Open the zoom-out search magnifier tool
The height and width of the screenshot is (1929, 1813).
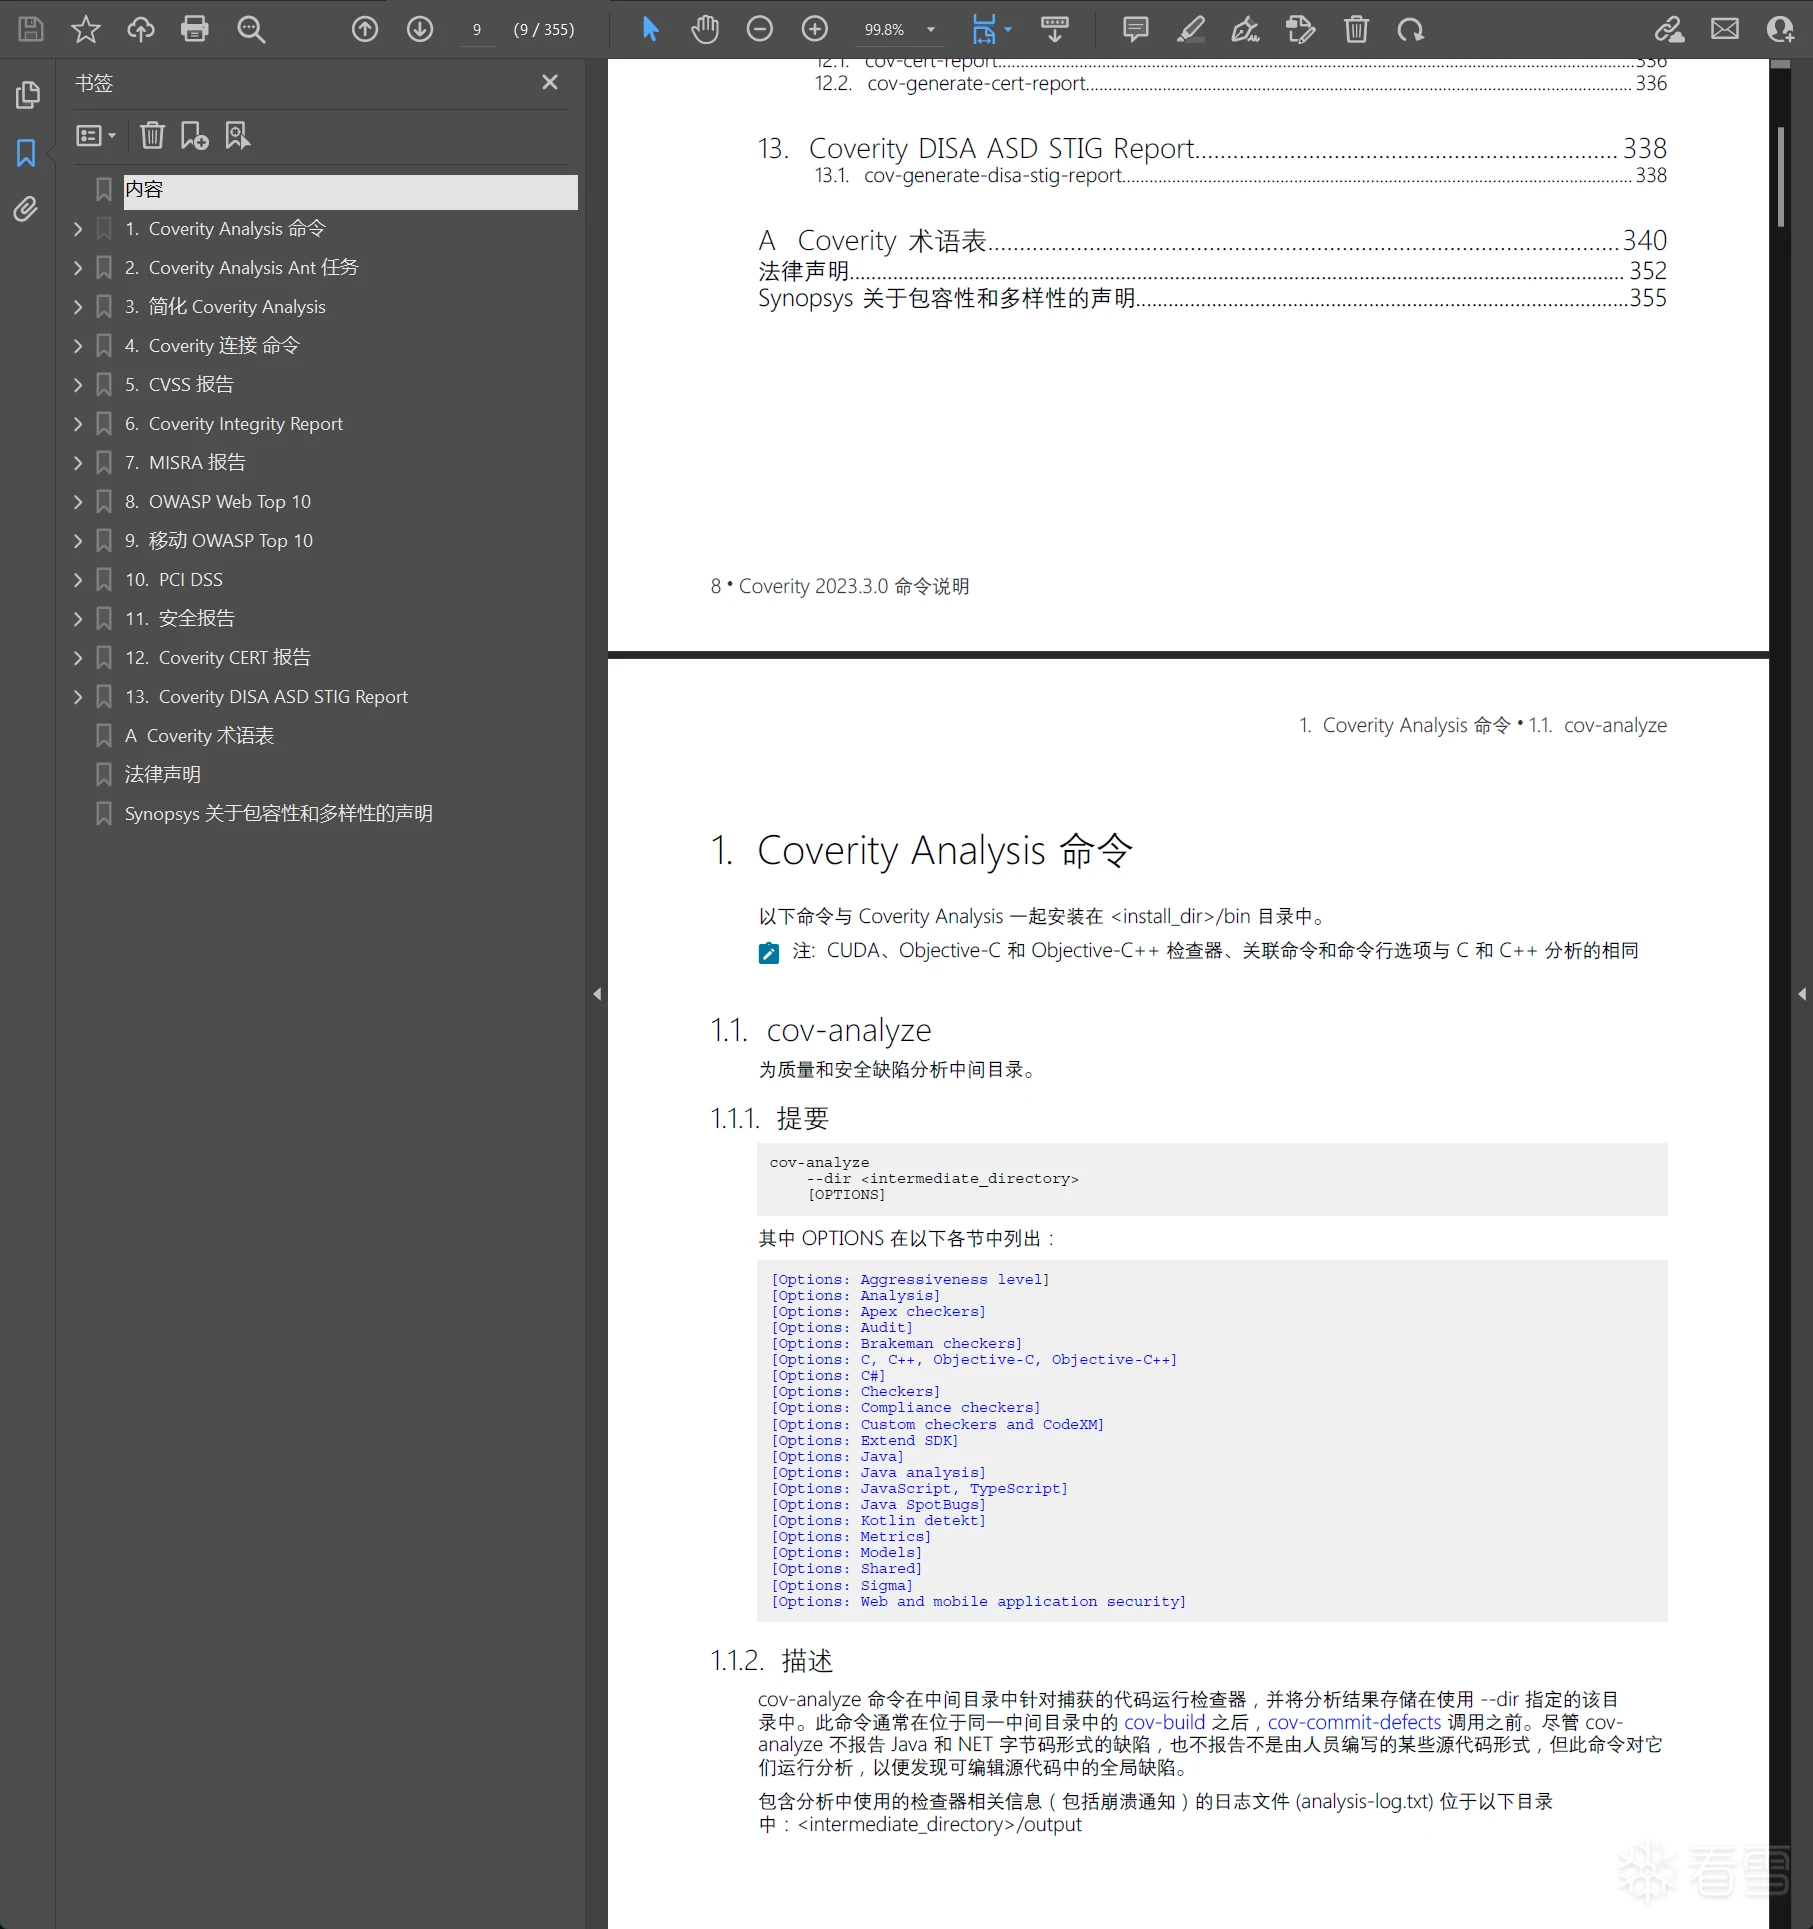click(251, 29)
